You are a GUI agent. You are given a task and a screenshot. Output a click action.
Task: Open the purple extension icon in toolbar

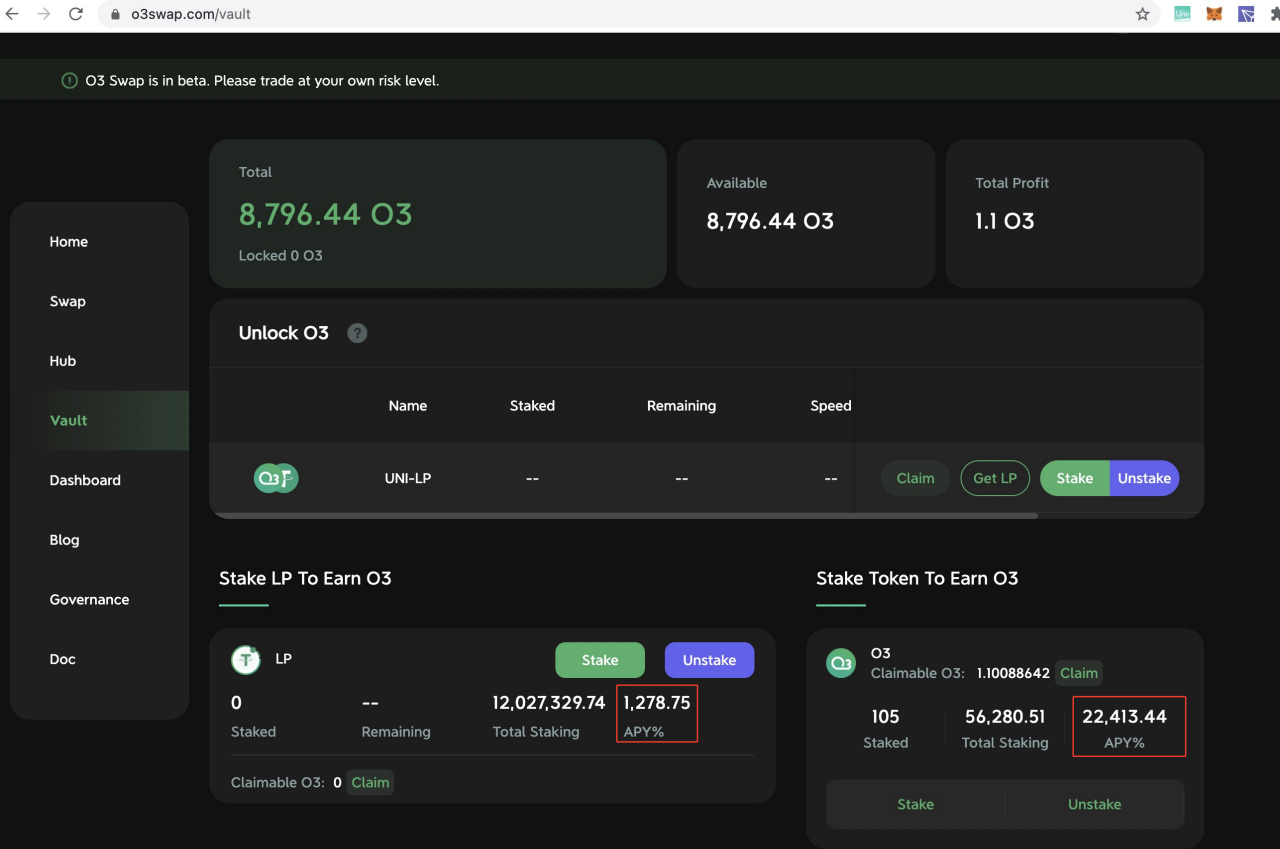[x=1246, y=14]
